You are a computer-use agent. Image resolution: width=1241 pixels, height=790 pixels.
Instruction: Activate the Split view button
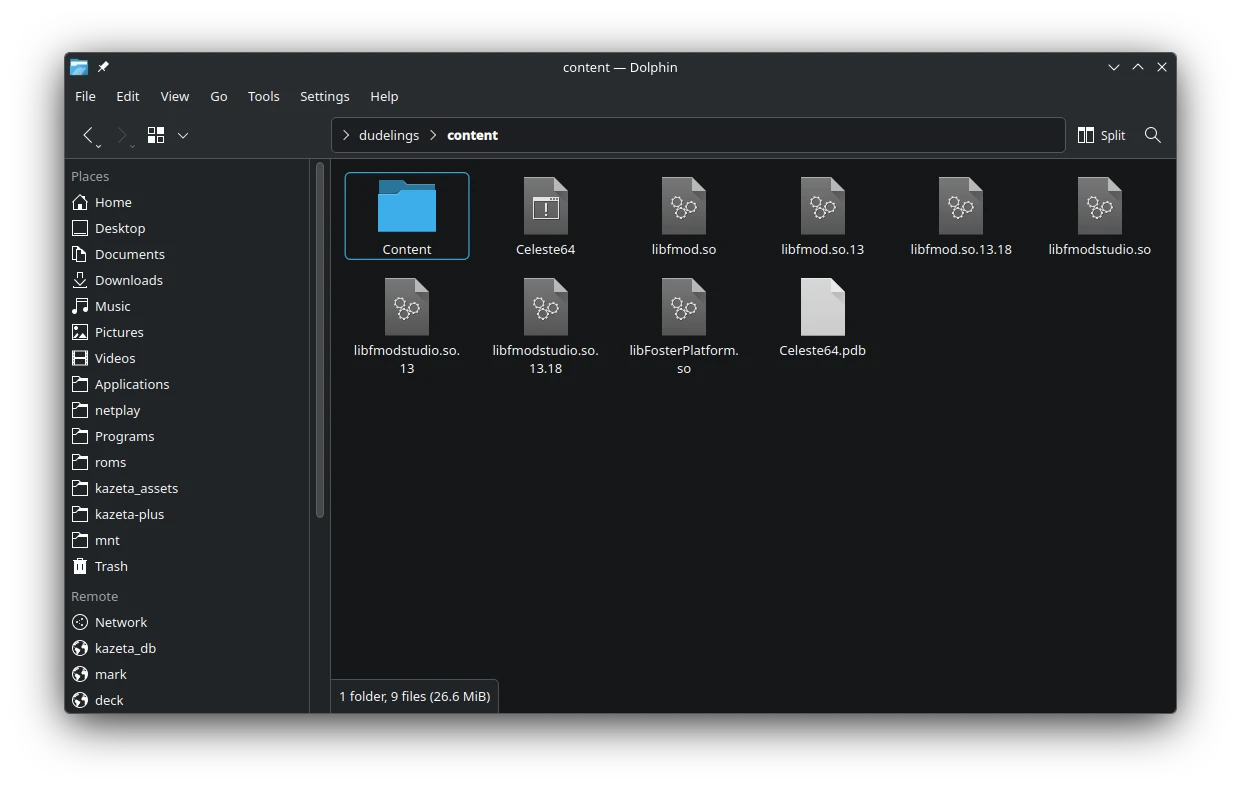[x=1100, y=135]
